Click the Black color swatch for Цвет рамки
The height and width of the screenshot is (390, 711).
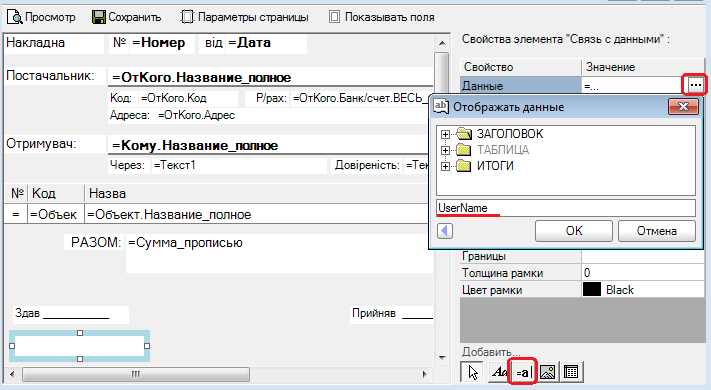point(592,290)
